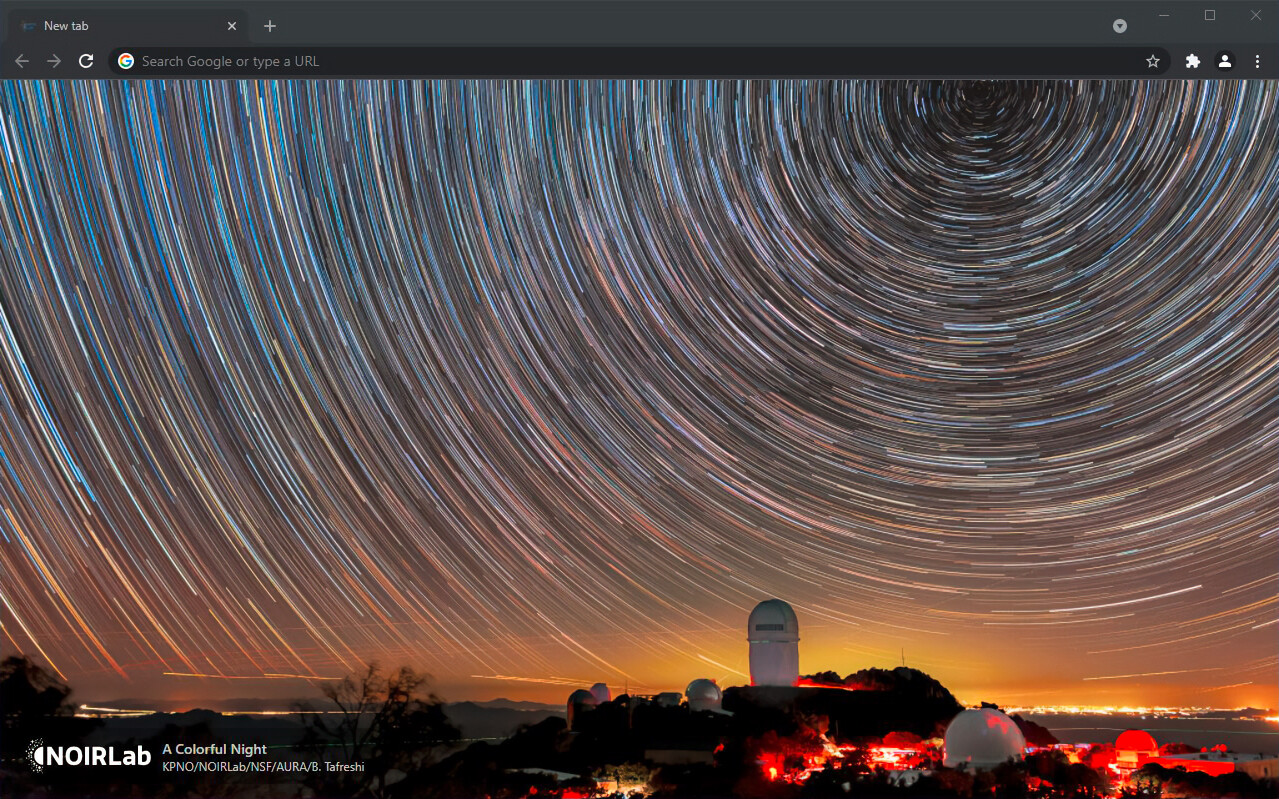Open the profile avatar menu
This screenshot has width=1279, height=799.
[x=1224, y=61]
